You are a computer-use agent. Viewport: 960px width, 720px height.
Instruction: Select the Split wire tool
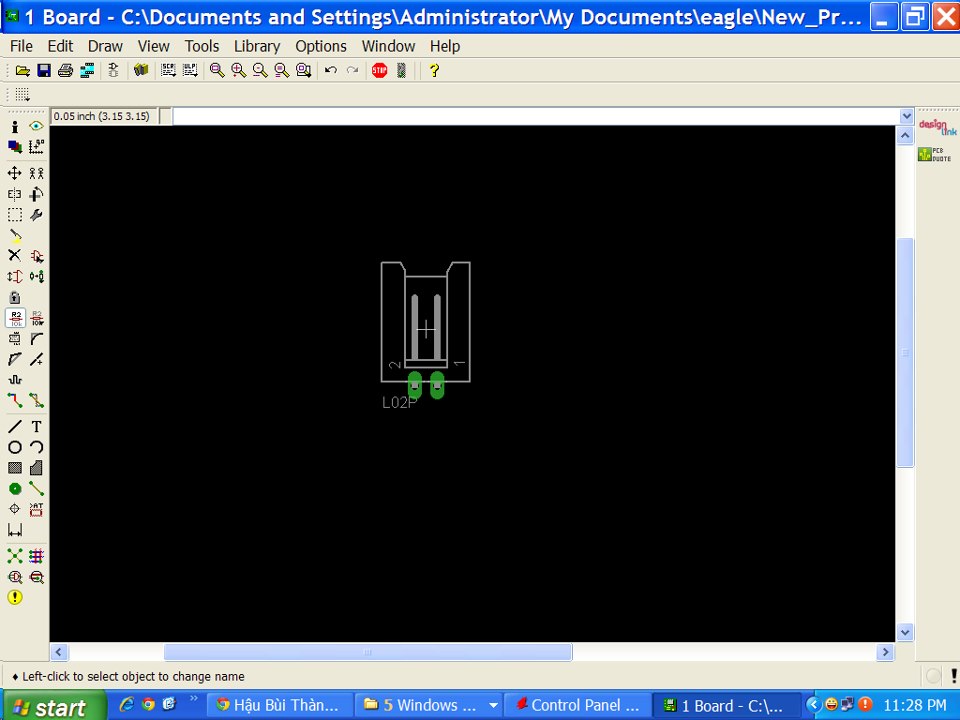(x=15, y=359)
